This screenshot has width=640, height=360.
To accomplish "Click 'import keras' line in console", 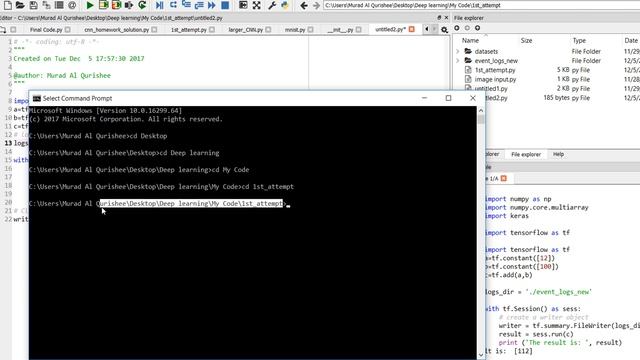I will pyautogui.click(x=507, y=216).
